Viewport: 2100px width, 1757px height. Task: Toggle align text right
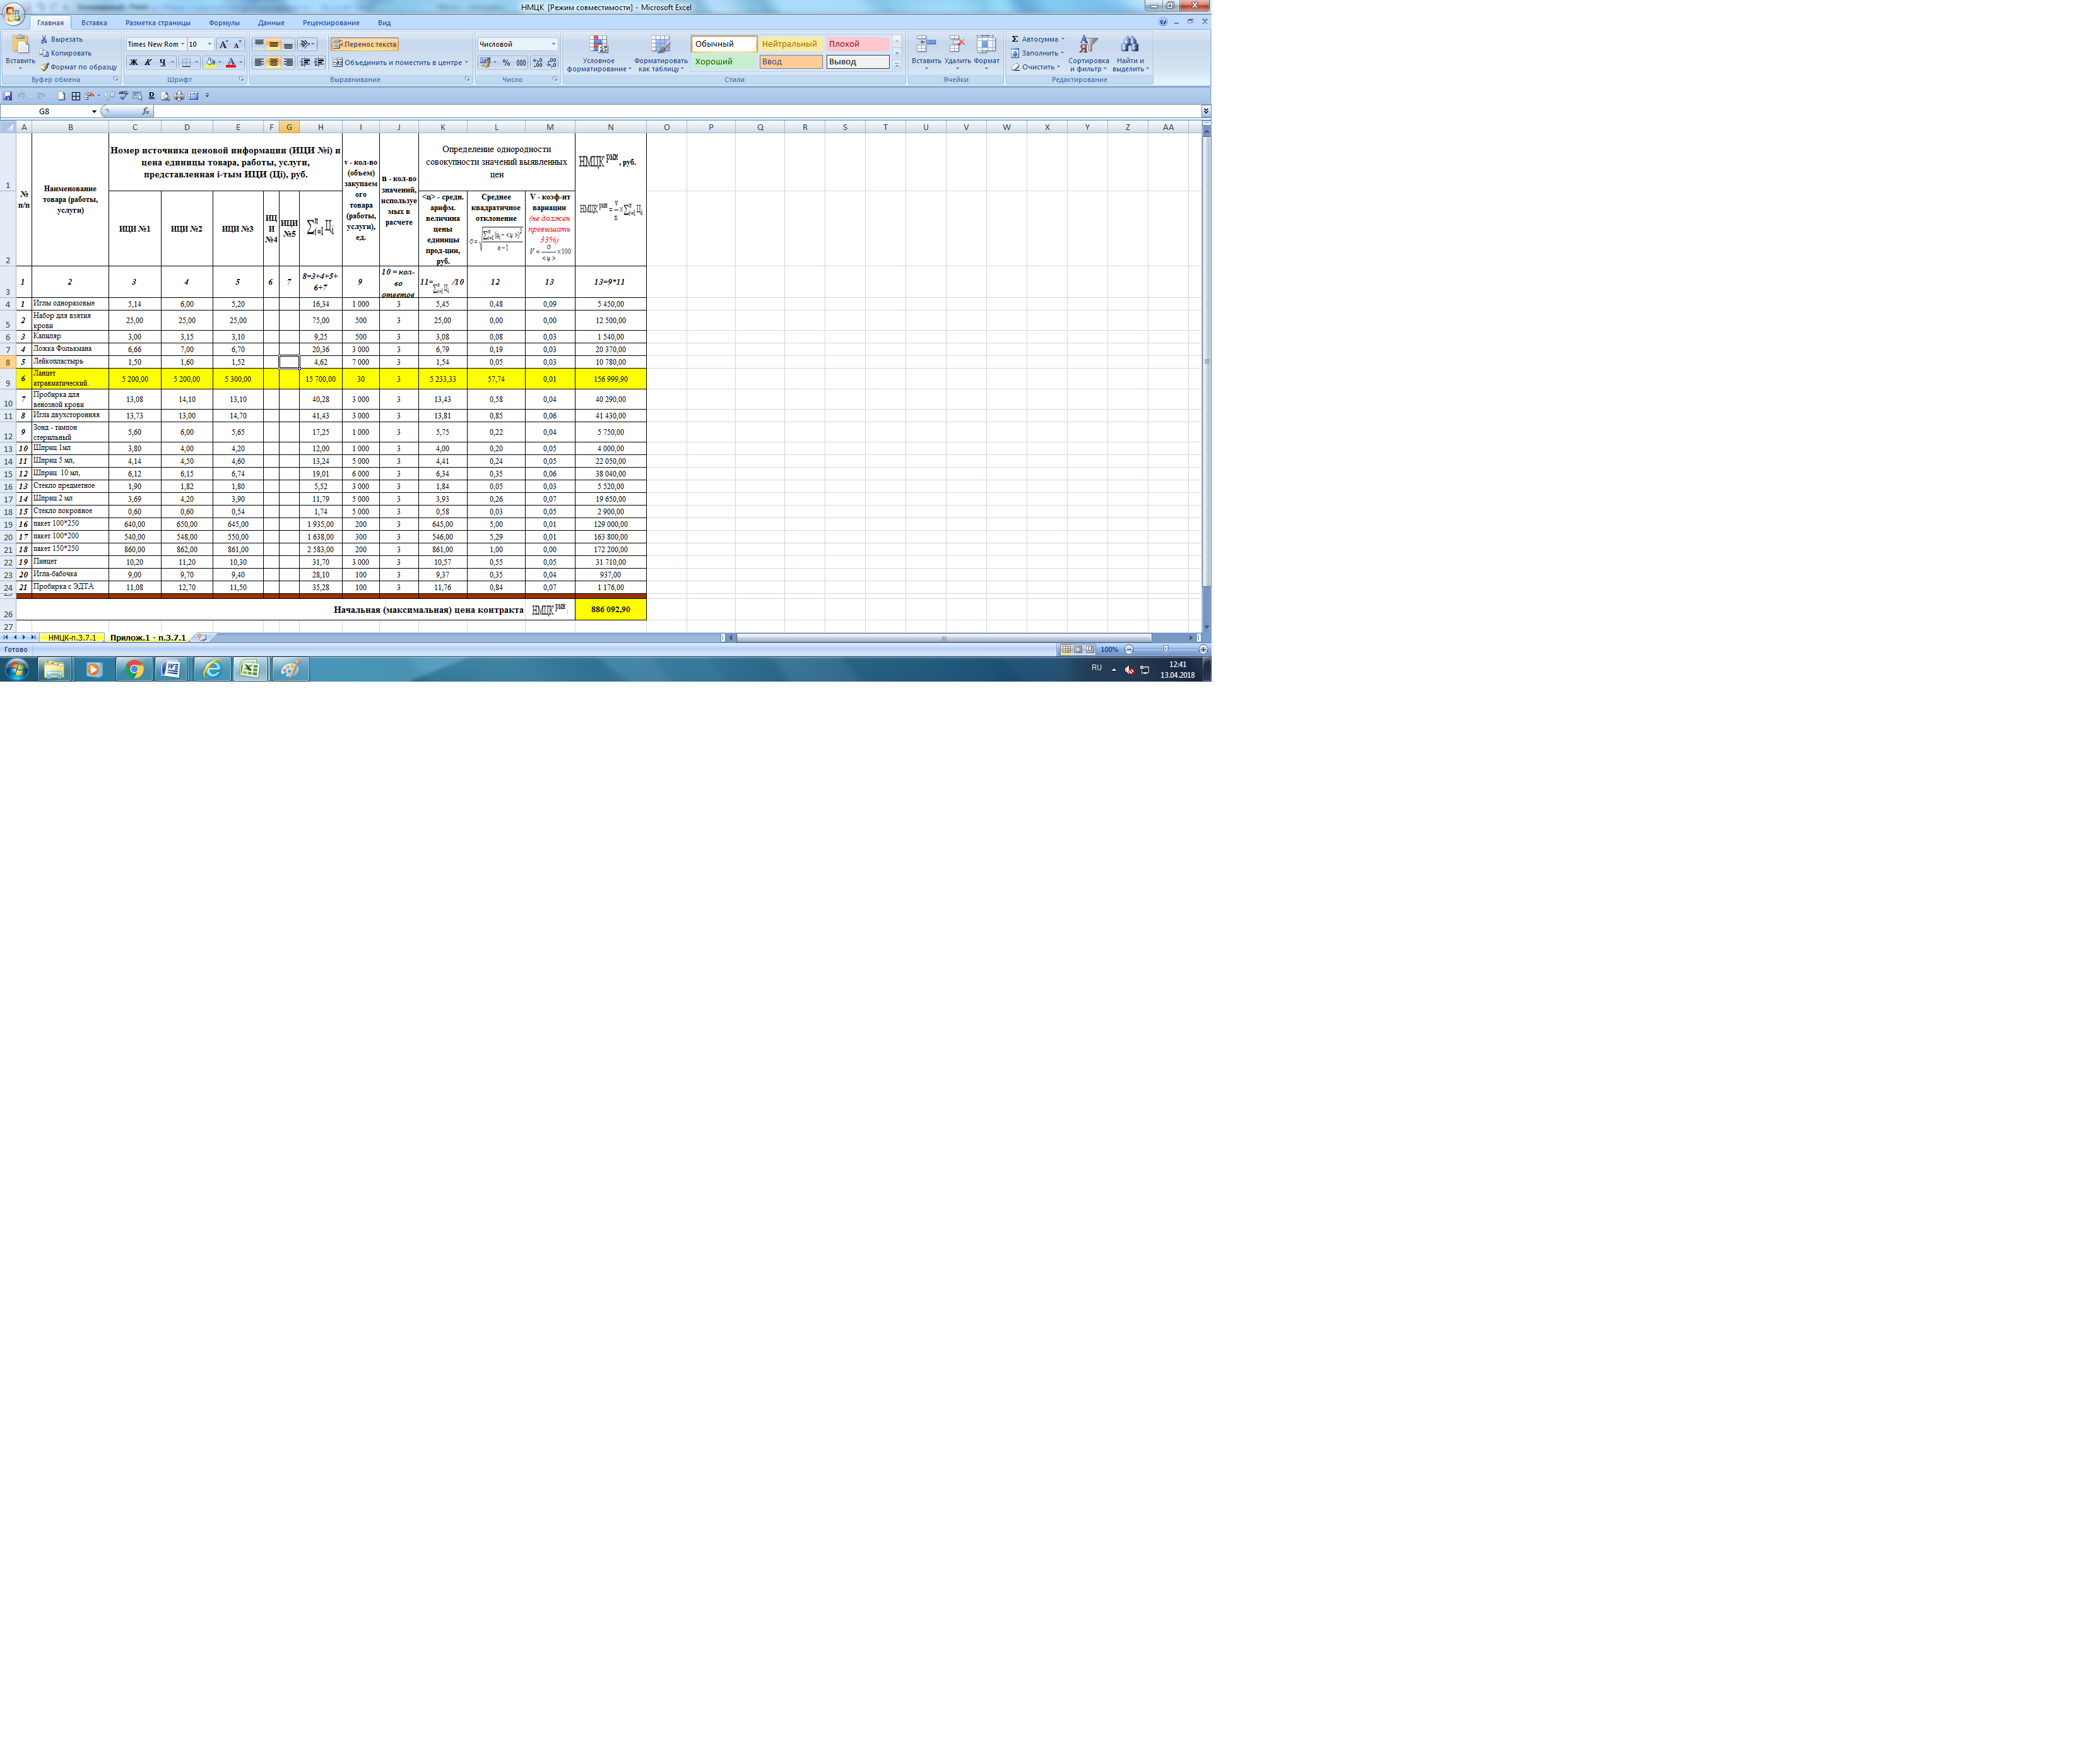(x=288, y=62)
